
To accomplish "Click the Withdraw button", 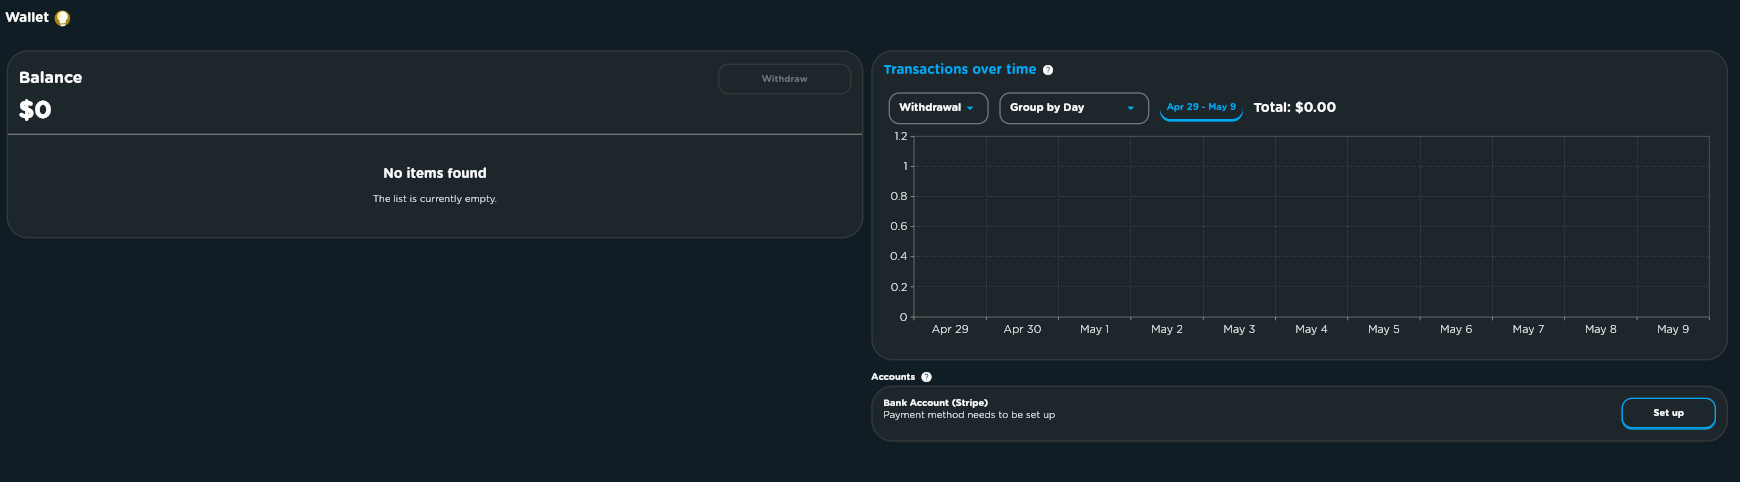I will point(784,79).
